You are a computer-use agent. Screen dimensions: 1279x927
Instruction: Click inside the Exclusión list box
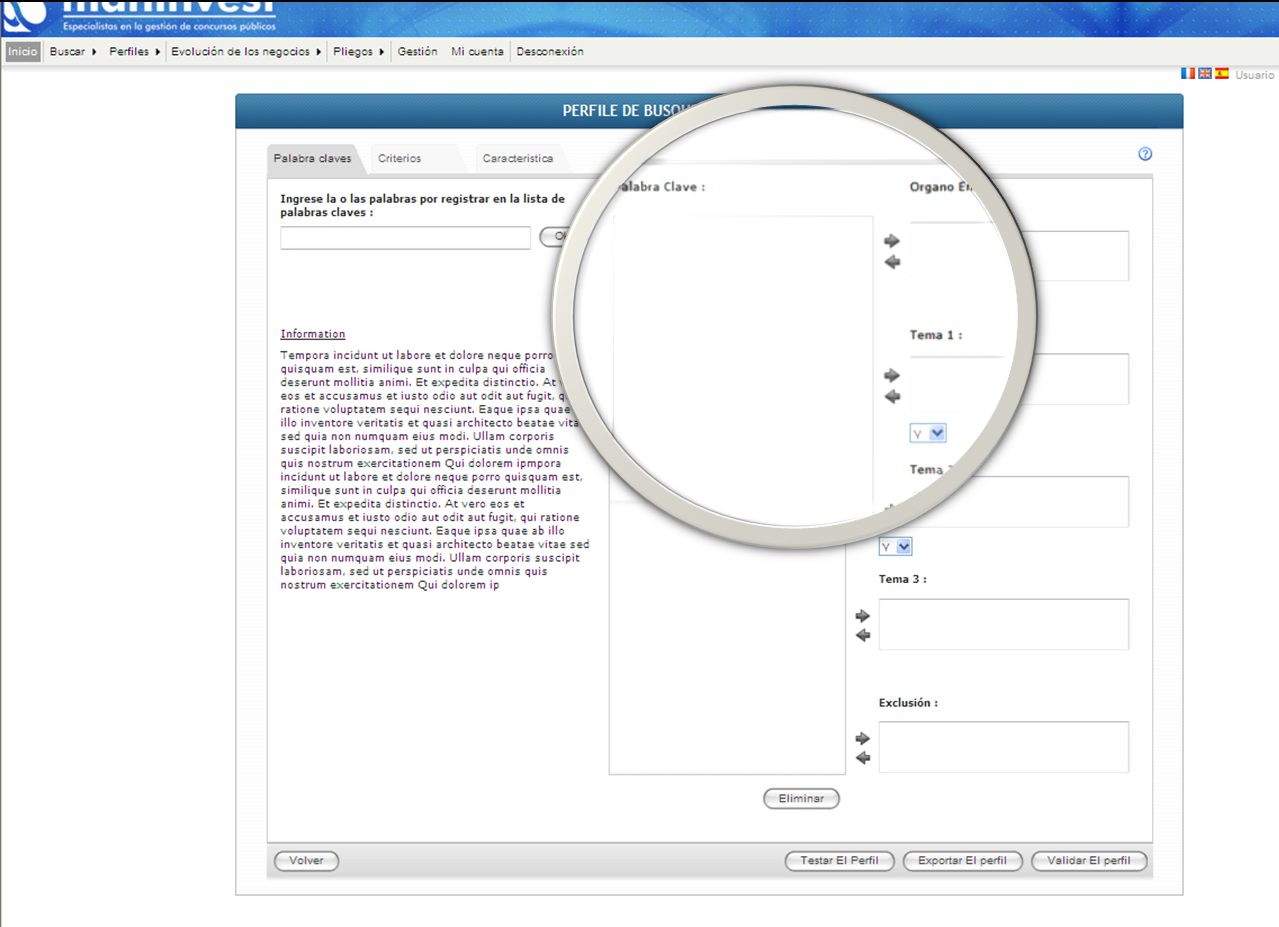[x=1004, y=747]
